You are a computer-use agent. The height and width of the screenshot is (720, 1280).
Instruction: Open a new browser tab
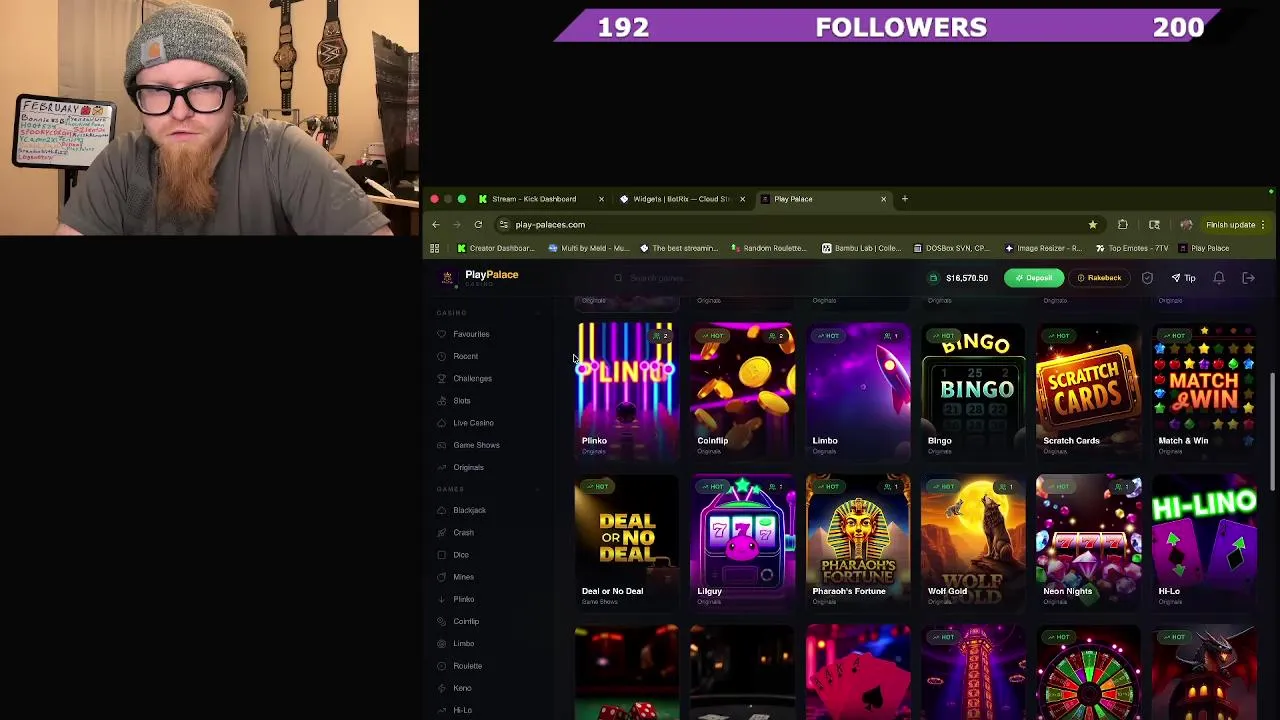[904, 199]
